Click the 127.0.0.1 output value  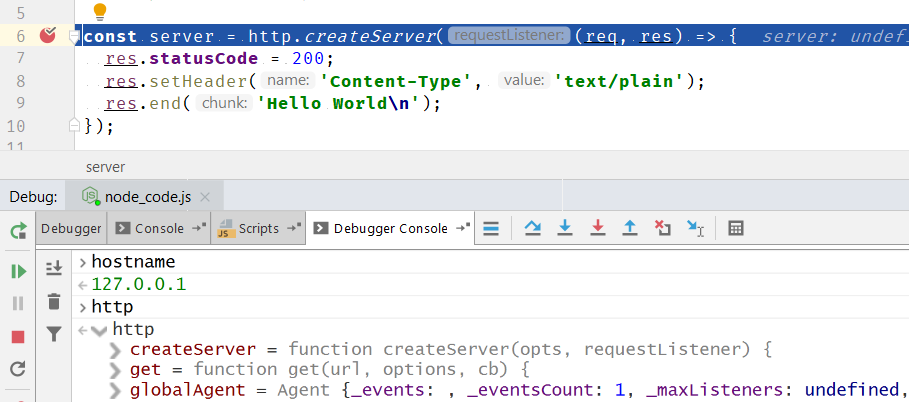139,285
